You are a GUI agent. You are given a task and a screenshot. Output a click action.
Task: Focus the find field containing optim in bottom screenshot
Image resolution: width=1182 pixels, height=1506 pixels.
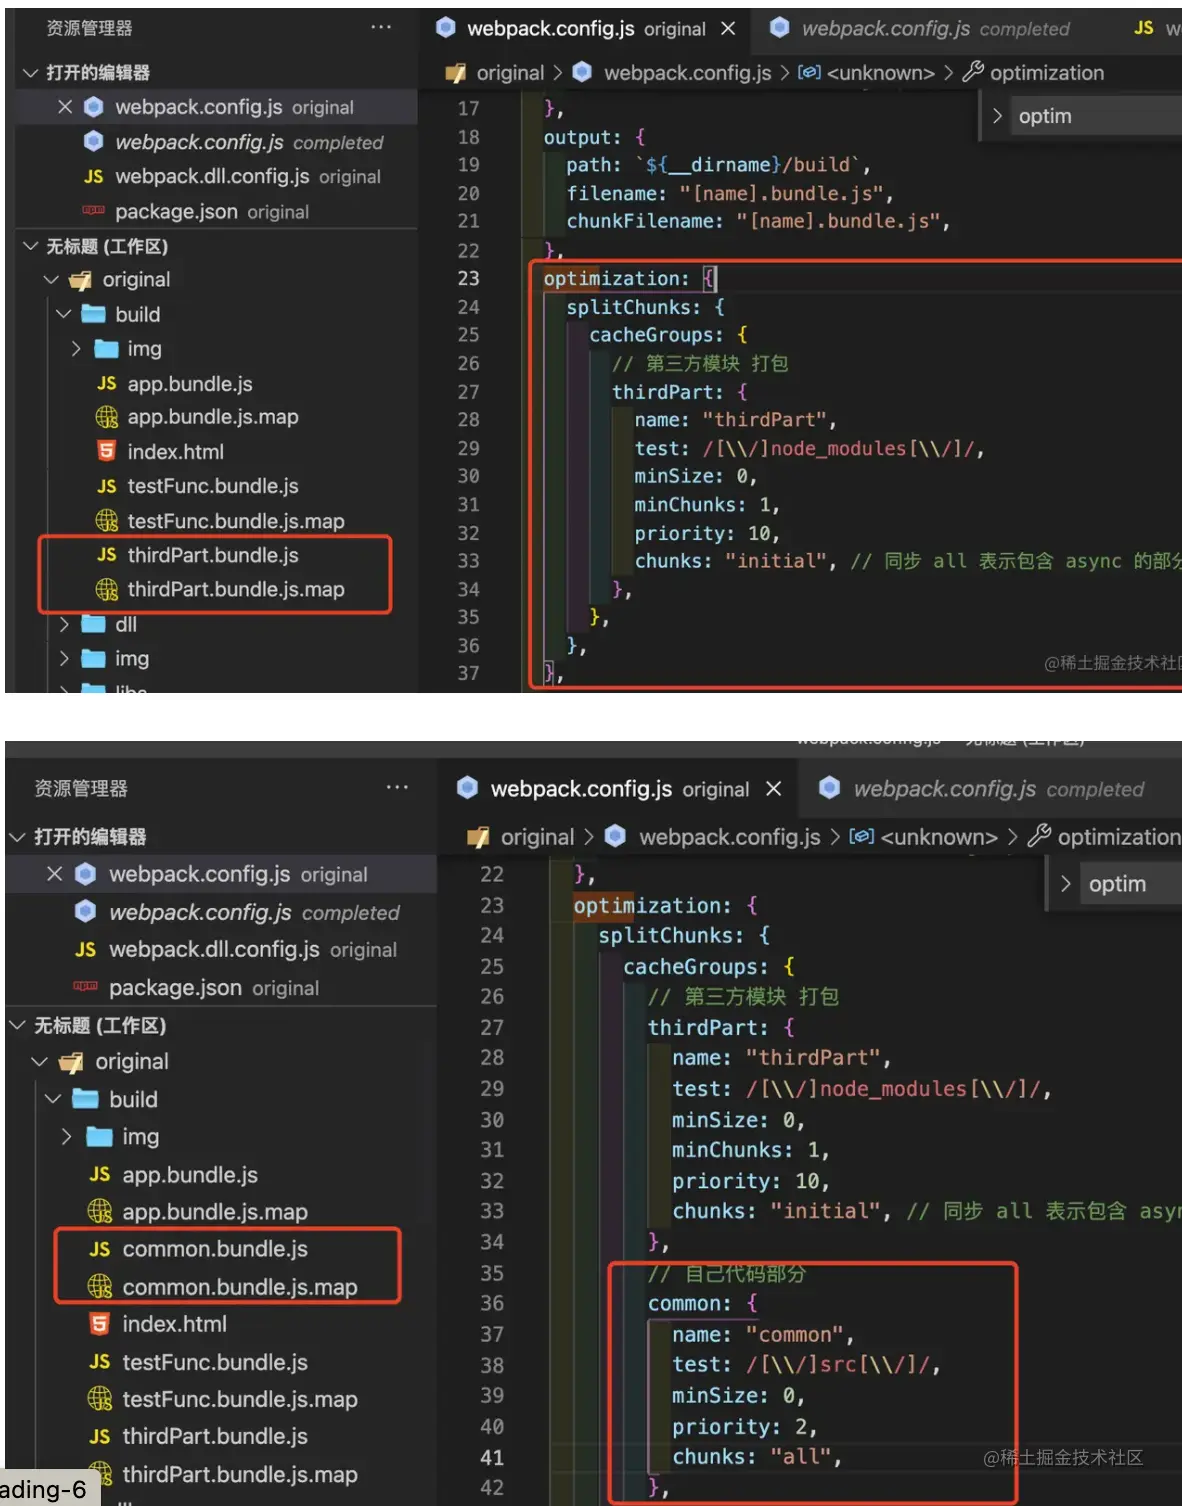click(x=1131, y=884)
